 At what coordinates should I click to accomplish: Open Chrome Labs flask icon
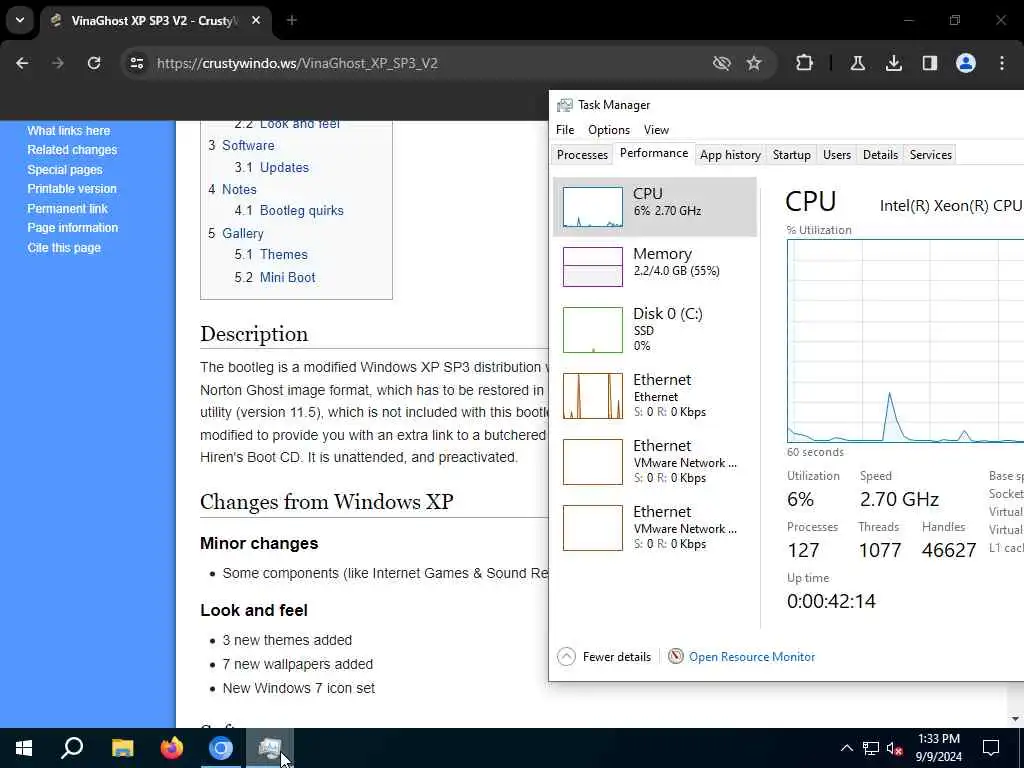tap(857, 63)
